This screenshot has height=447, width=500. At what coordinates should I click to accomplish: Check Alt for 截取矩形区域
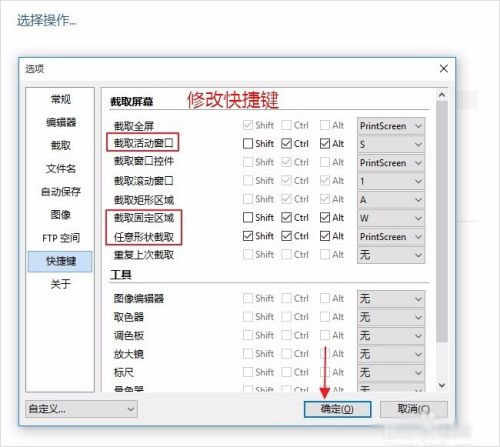pos(325,199)
